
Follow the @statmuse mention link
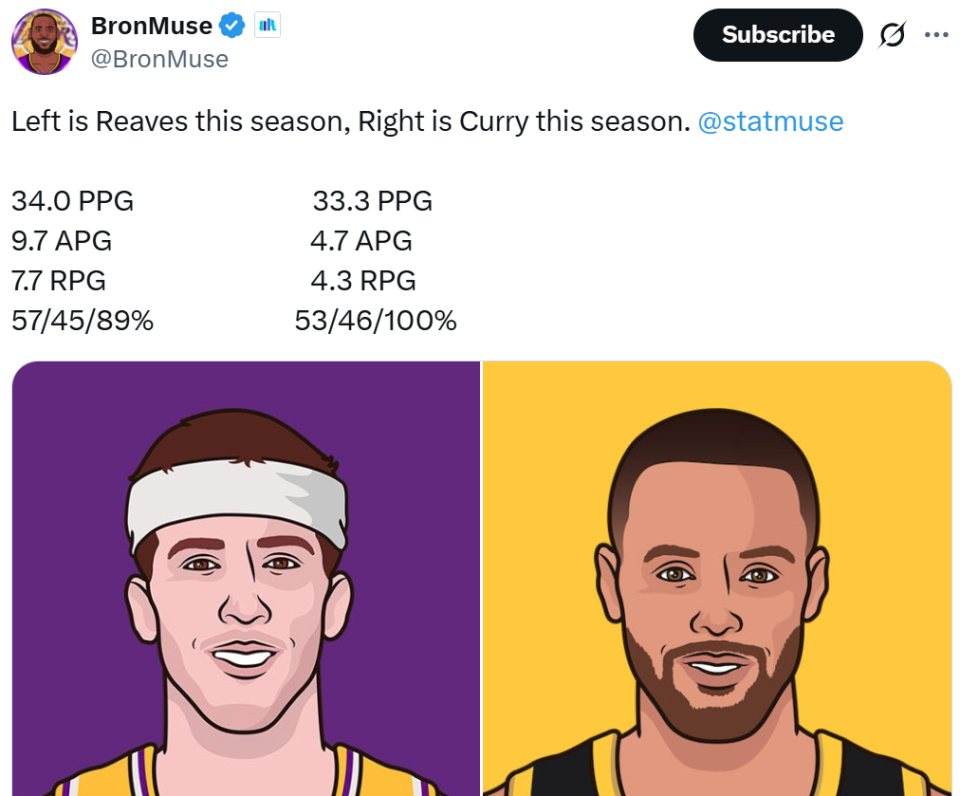pos(770,122)
